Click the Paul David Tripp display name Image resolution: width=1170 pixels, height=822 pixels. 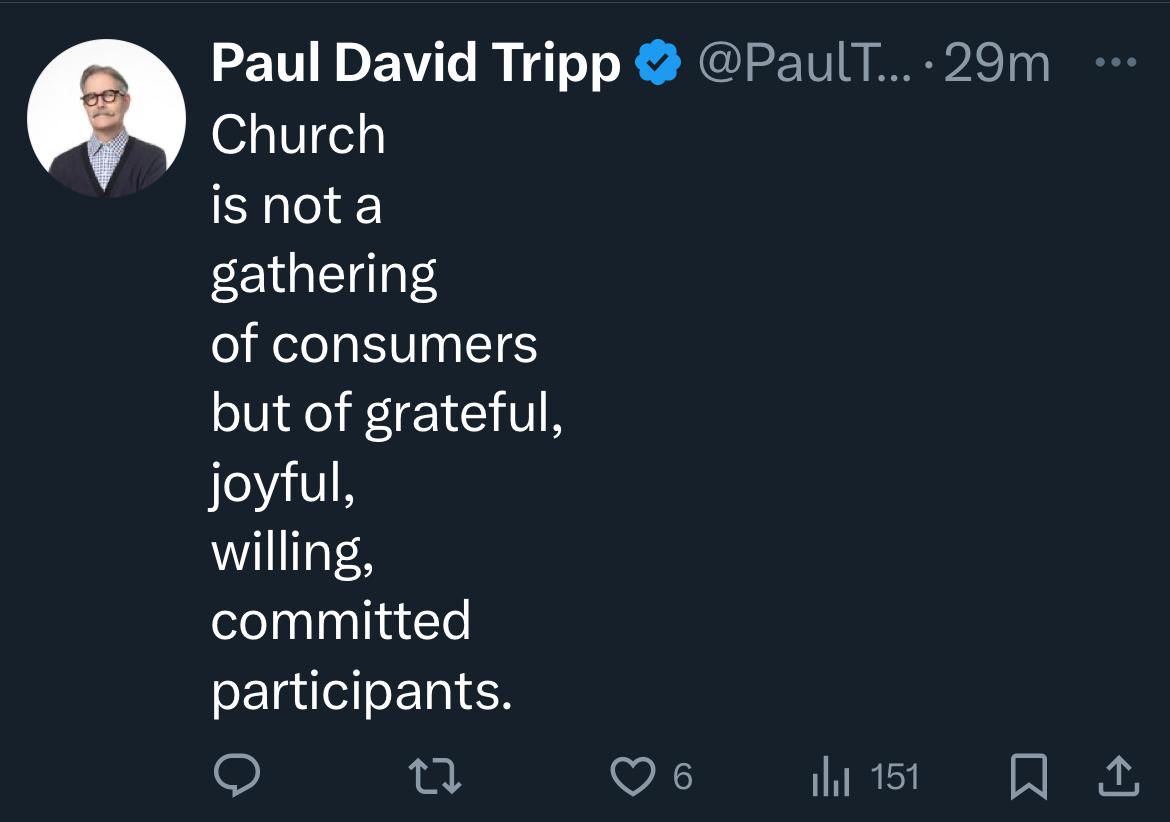[415, 66]
